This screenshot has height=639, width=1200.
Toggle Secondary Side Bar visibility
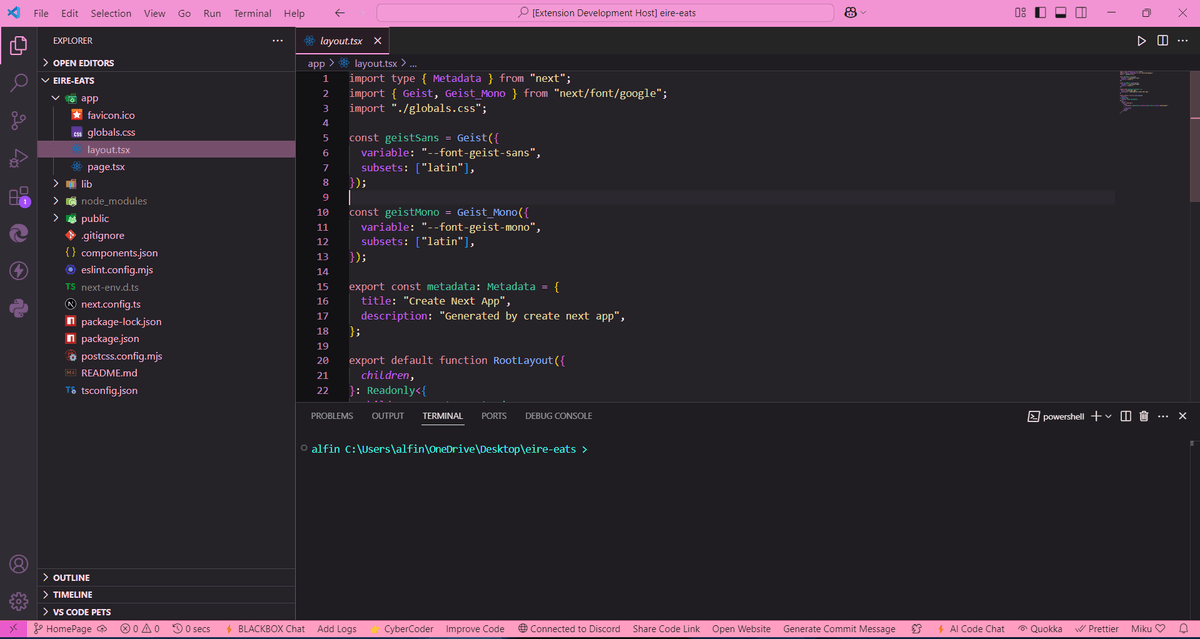(x=1081, y=13)
